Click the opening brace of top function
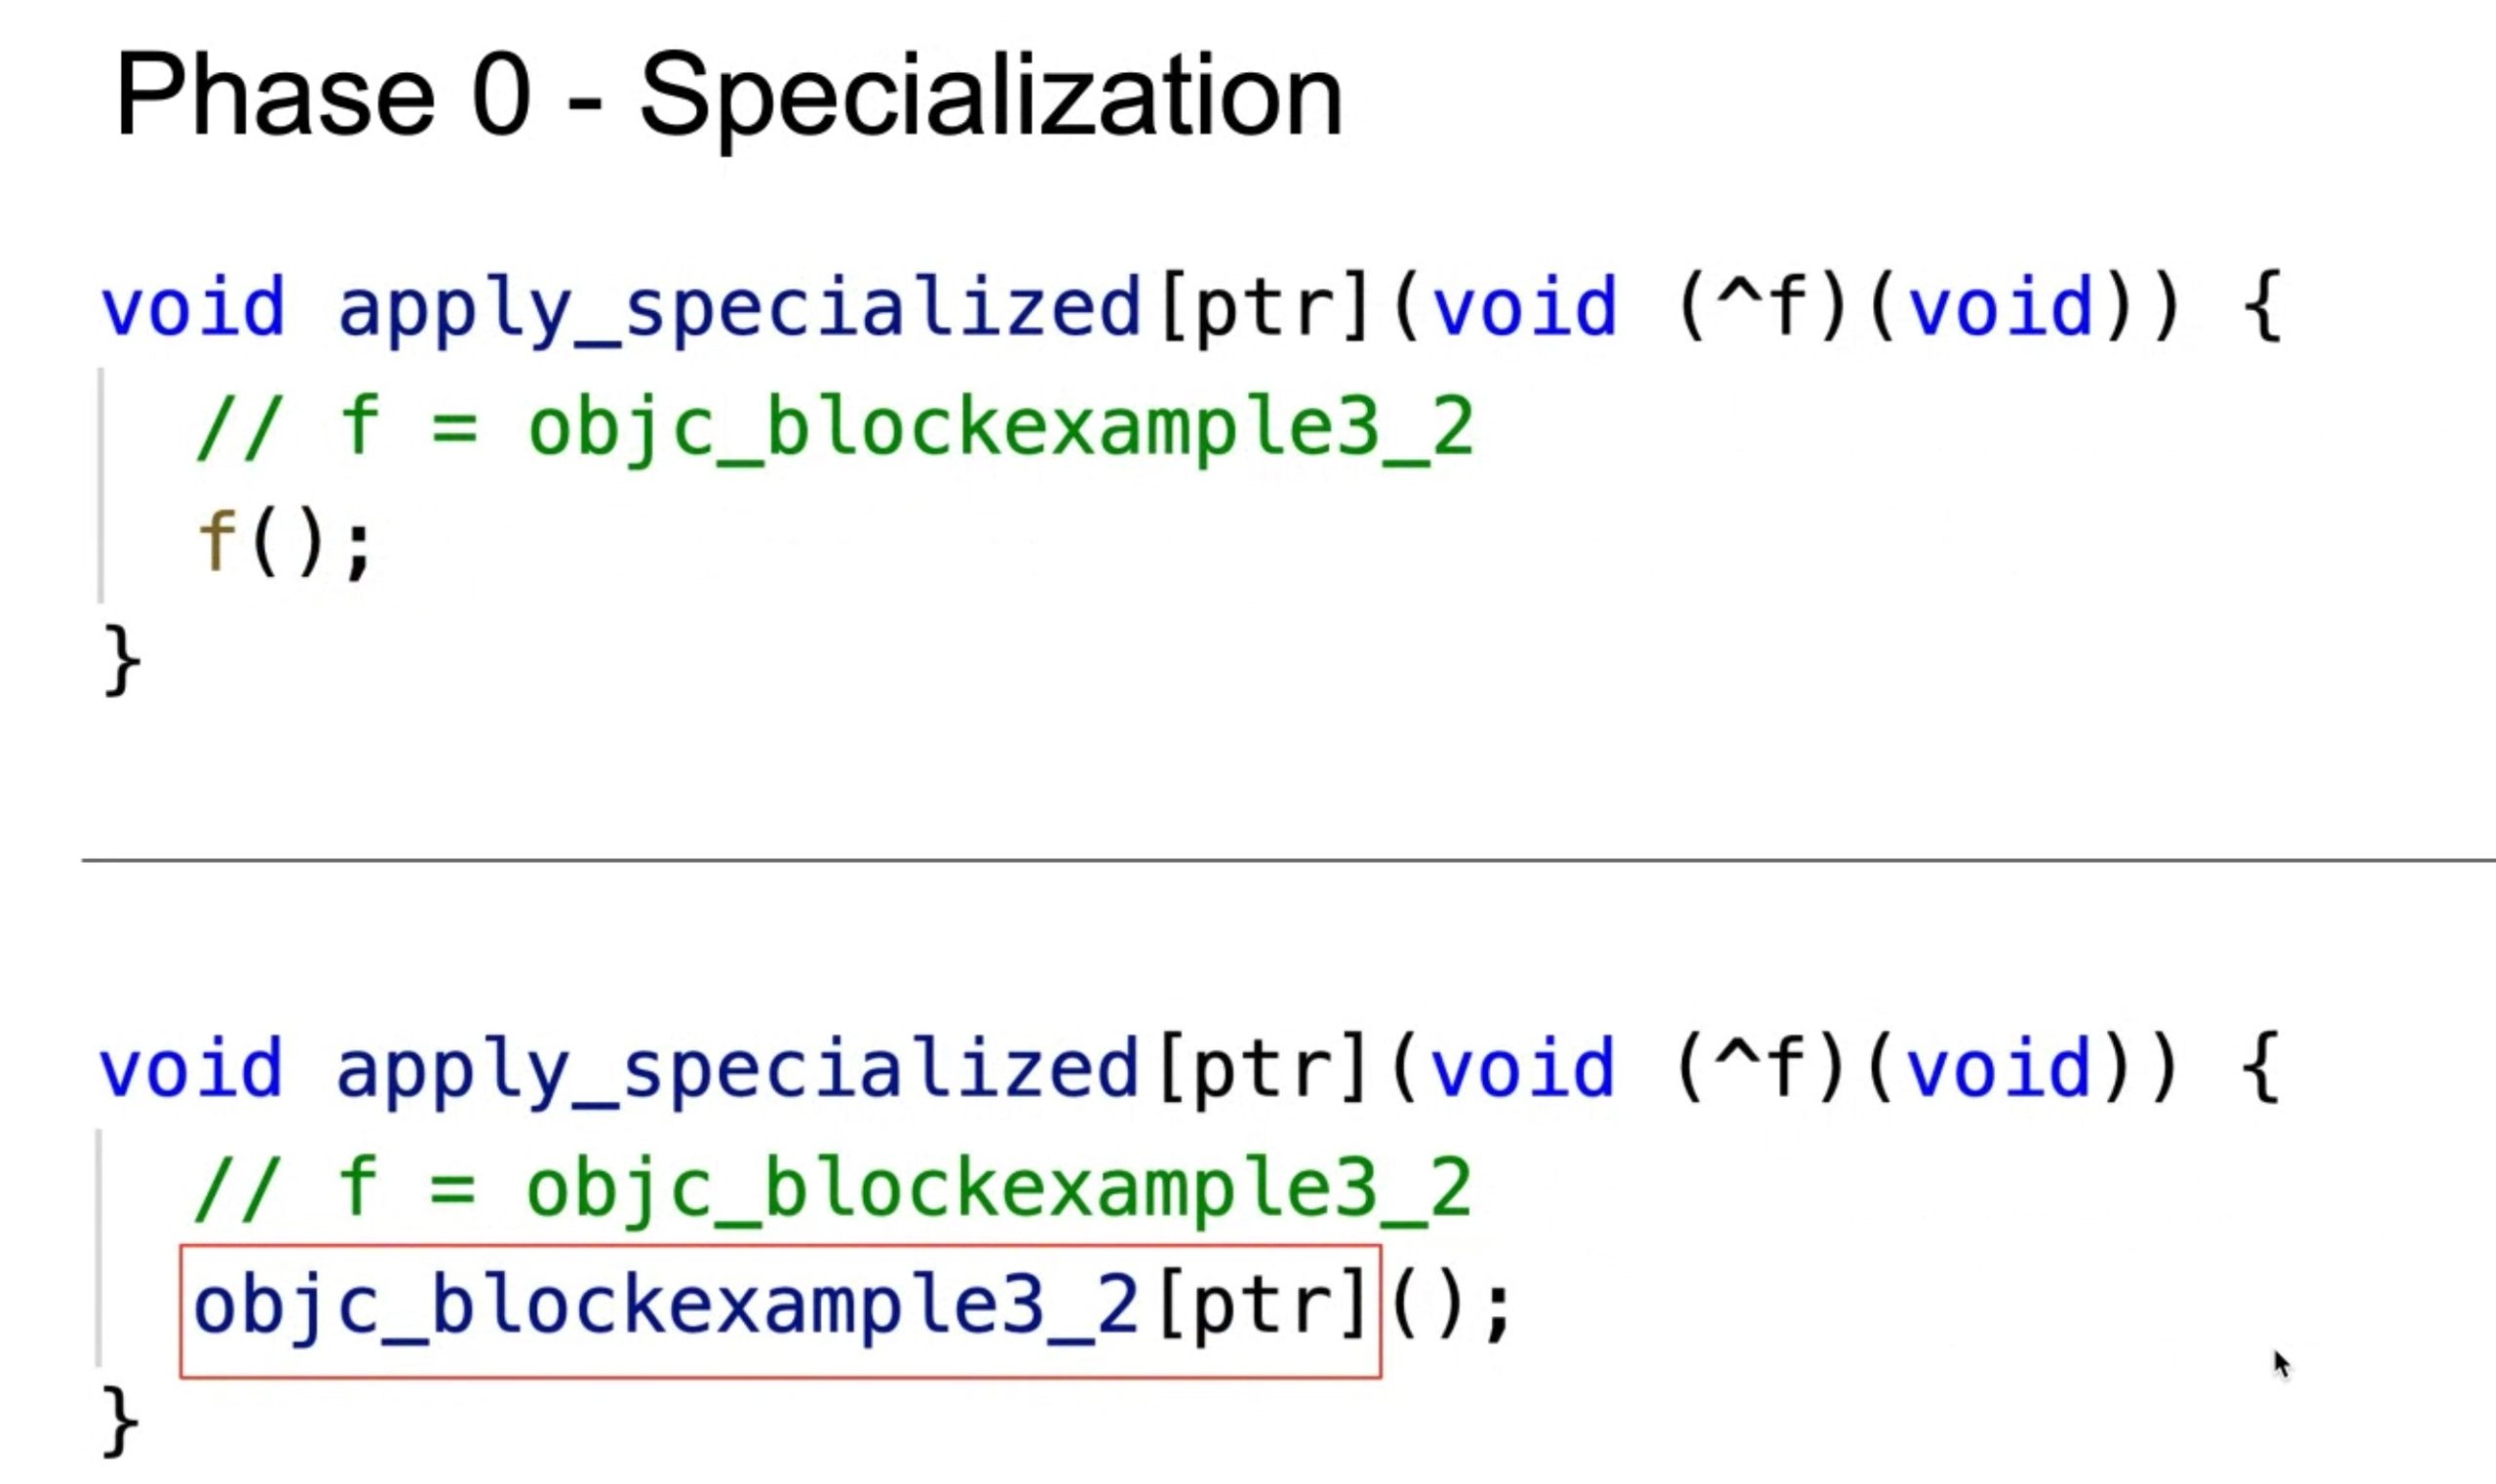This screenshot has height=1484, width=2496. click(2262, 306)
